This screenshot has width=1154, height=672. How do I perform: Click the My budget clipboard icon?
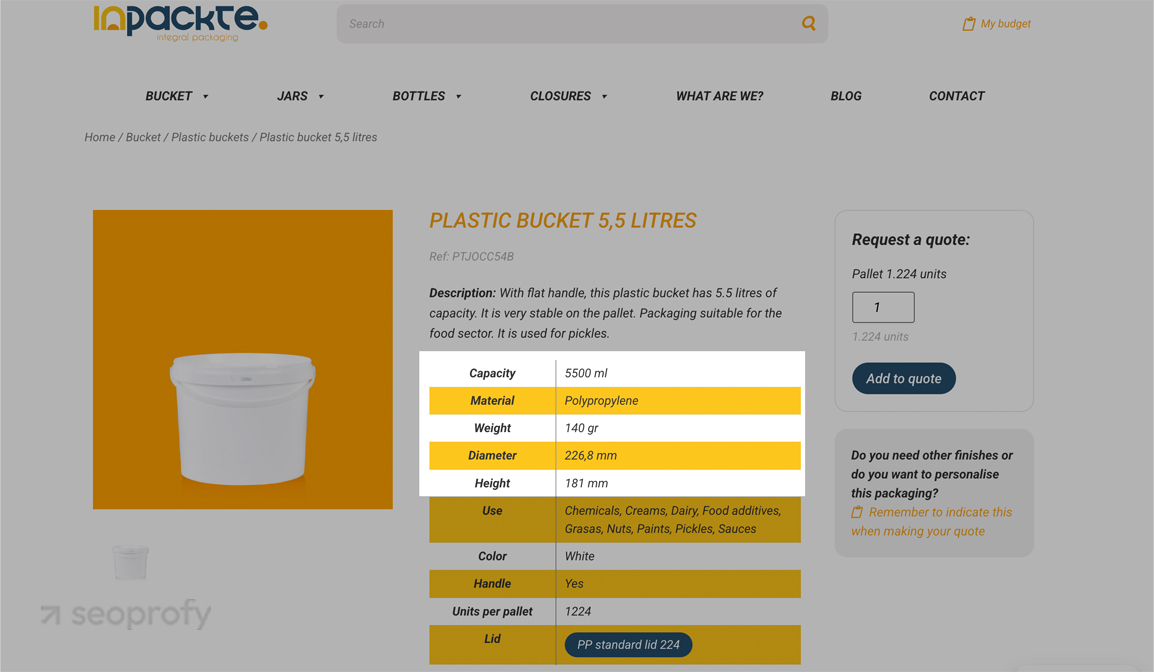click(x=968, y=24)
